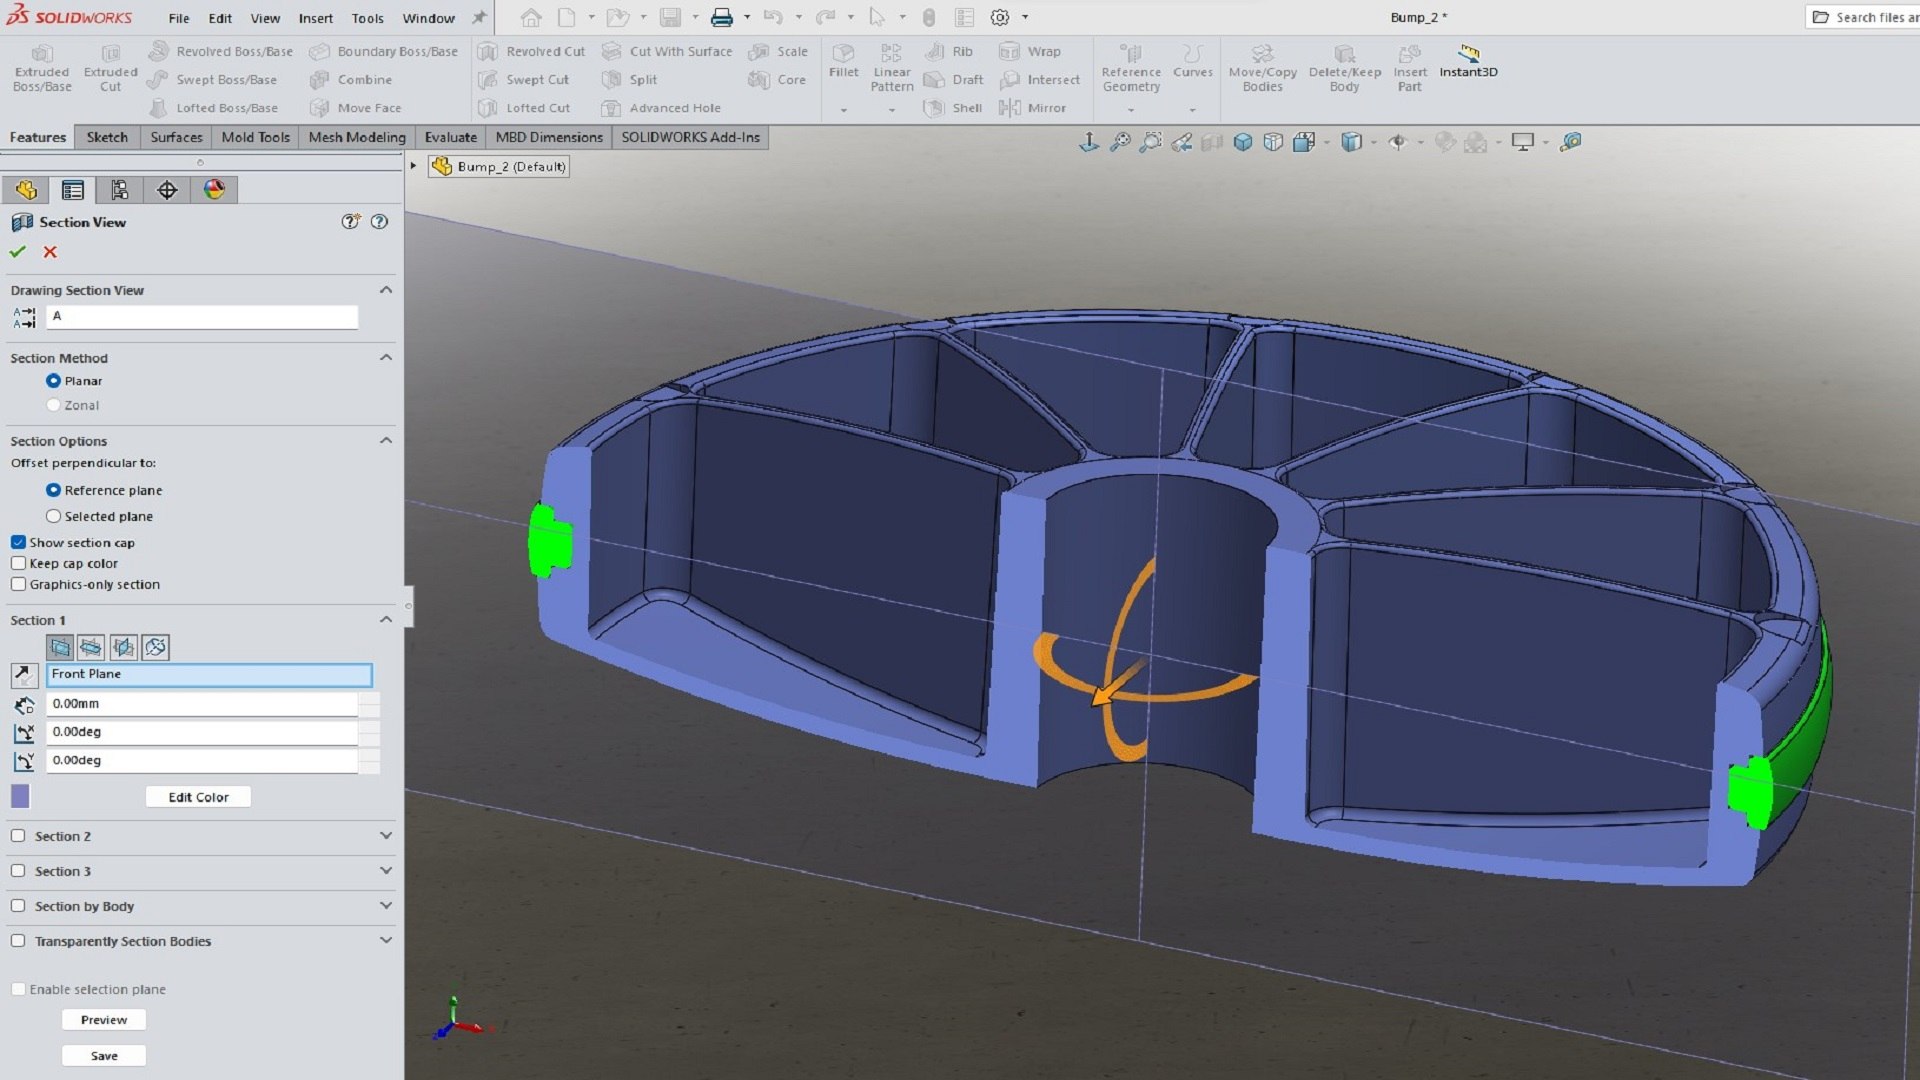Choose the Mirror tool

(1033, 107)
